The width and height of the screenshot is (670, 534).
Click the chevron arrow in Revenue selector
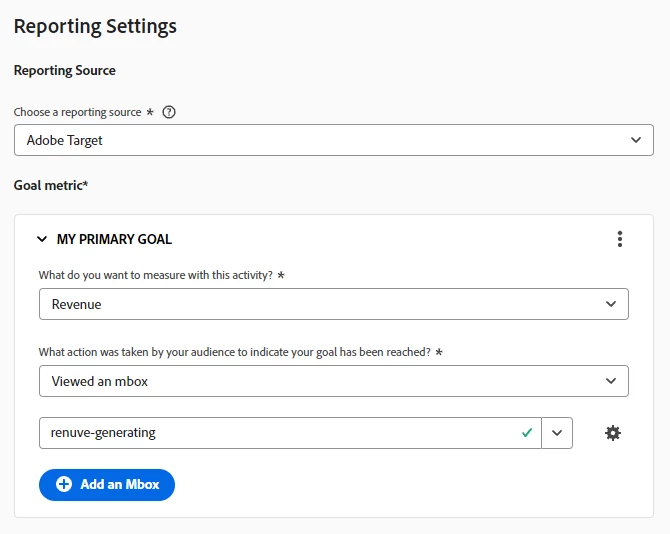611,304
